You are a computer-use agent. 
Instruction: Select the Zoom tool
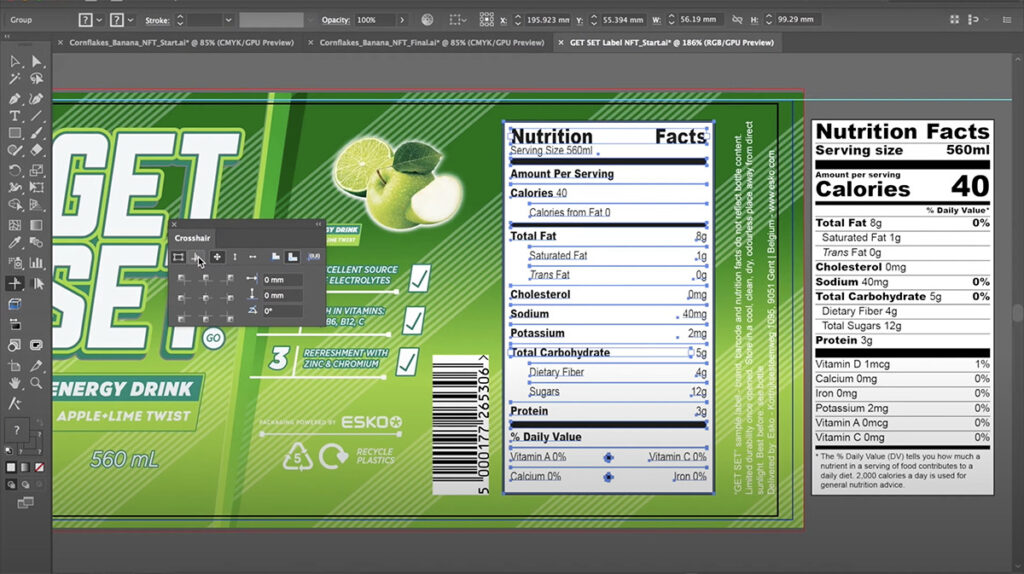(37, 383)
